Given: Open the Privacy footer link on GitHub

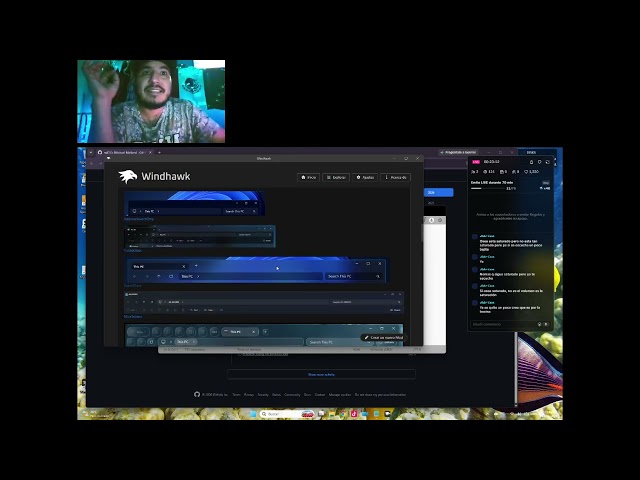Looking at the screenshot, I should 249,395.
